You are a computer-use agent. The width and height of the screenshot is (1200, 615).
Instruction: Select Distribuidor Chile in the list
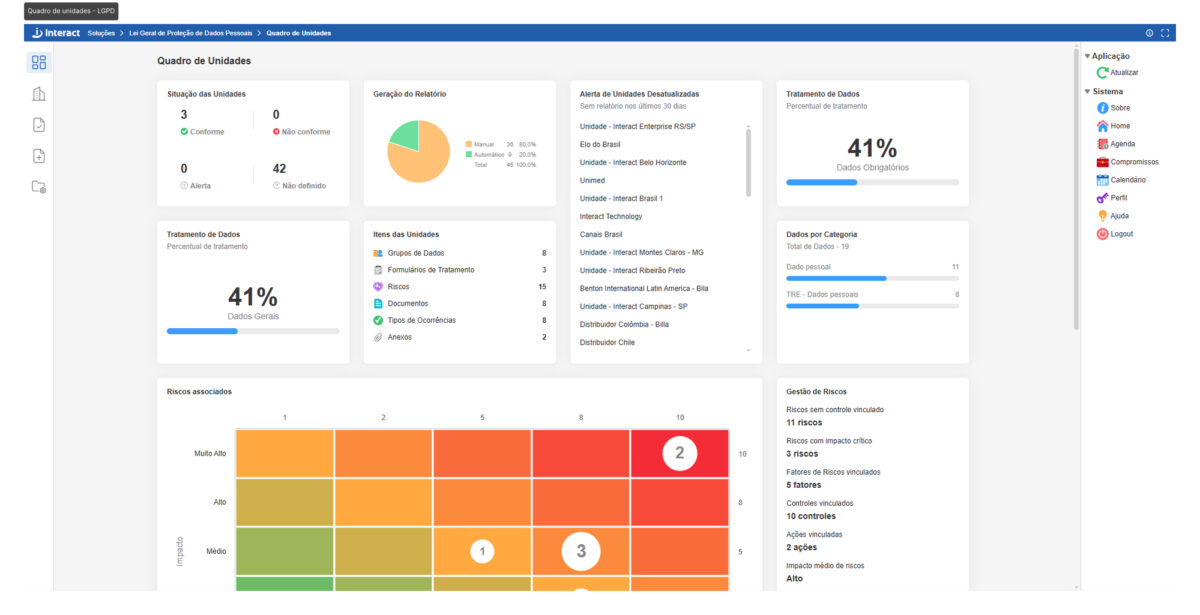[607, 342]
